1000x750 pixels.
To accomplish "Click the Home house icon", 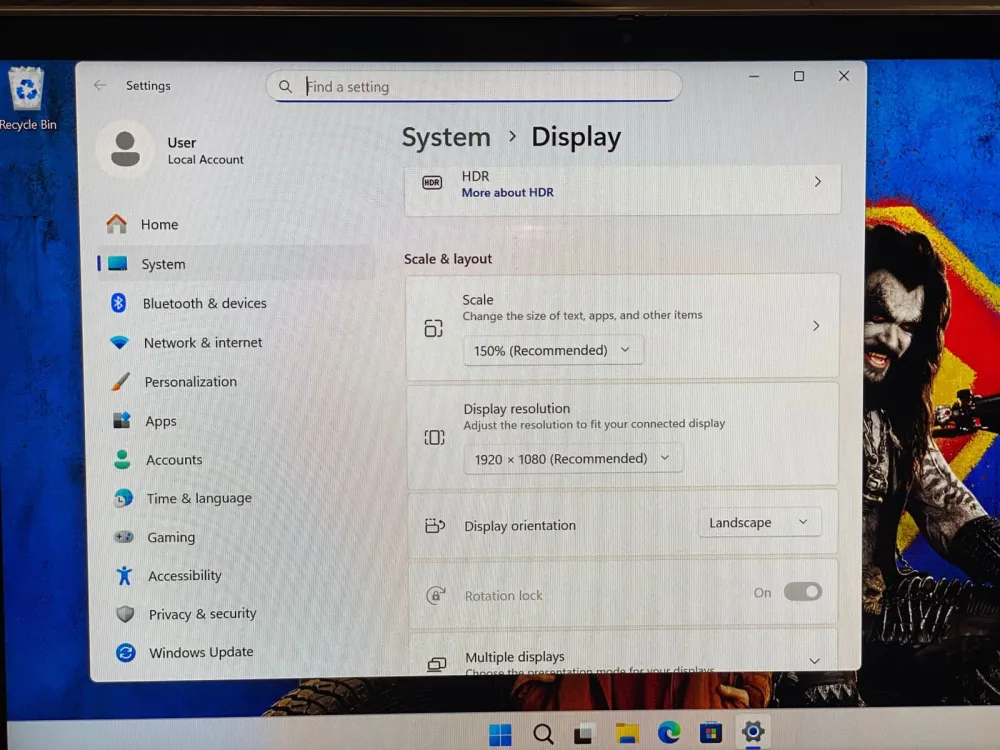I will (x=117, y=223).
